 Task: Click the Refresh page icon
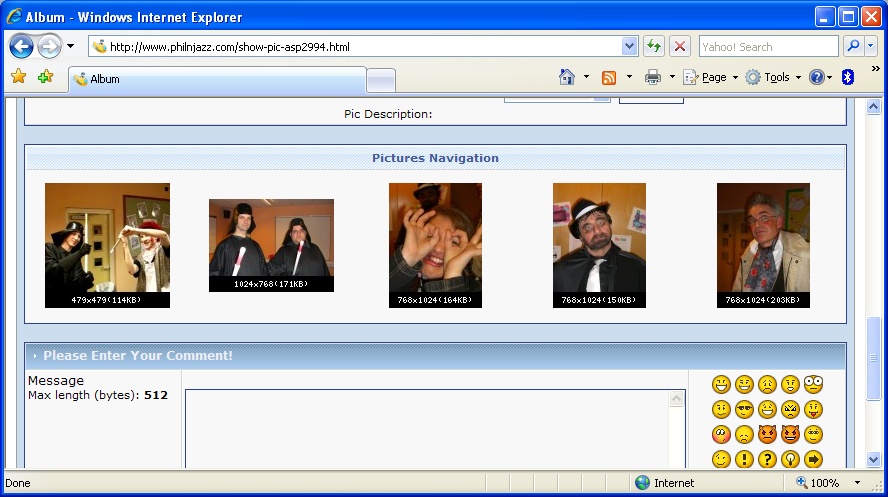point(654,46)
